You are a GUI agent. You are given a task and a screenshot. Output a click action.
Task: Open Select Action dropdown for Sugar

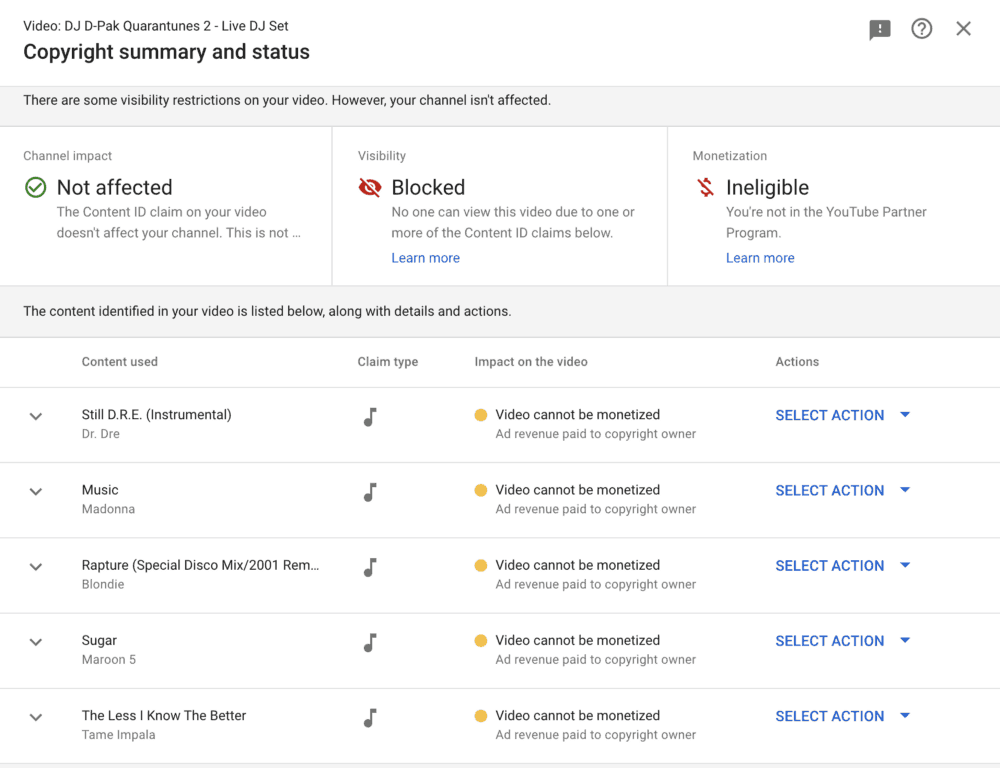tap(842, 641)
